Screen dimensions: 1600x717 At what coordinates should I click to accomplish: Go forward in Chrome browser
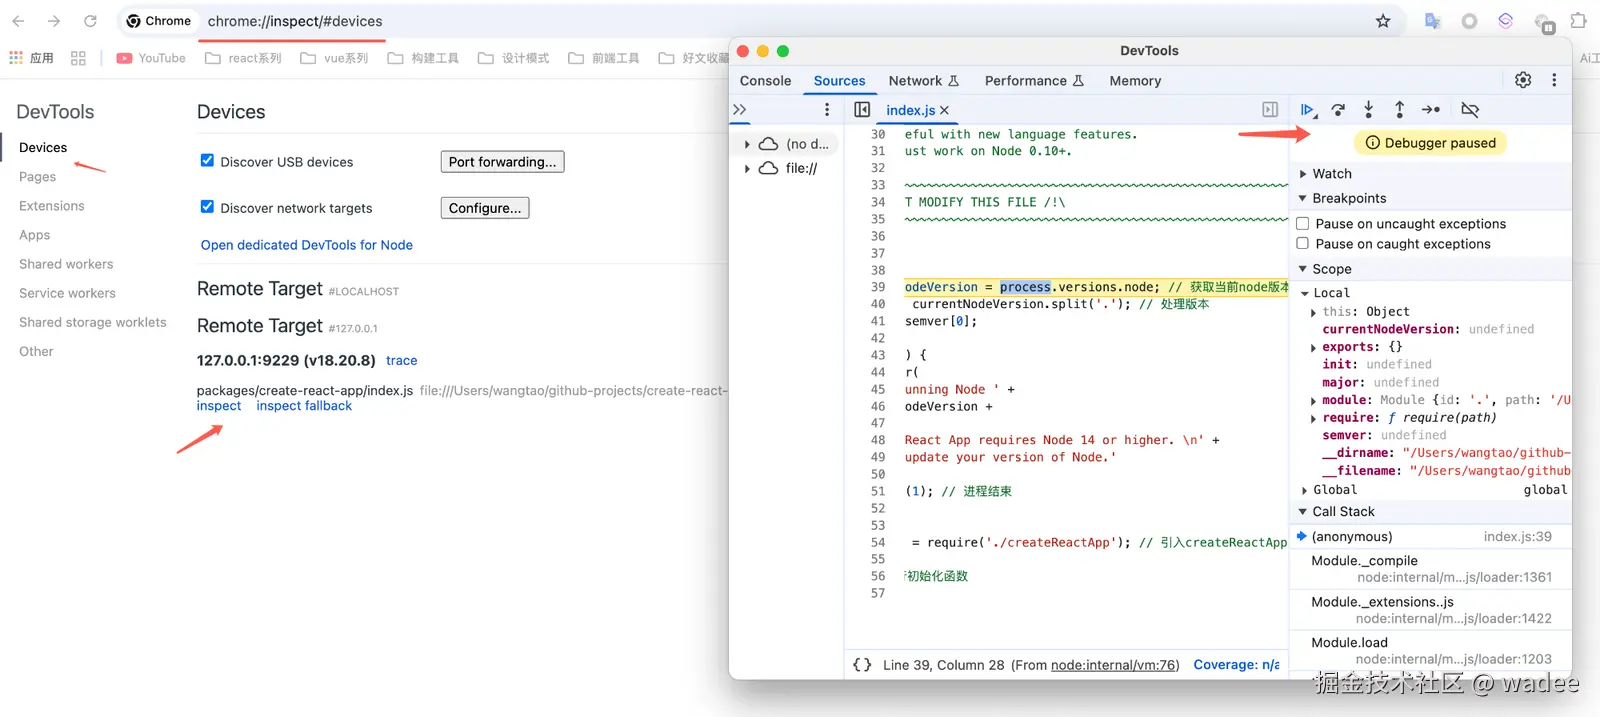[x=54, y=21]
